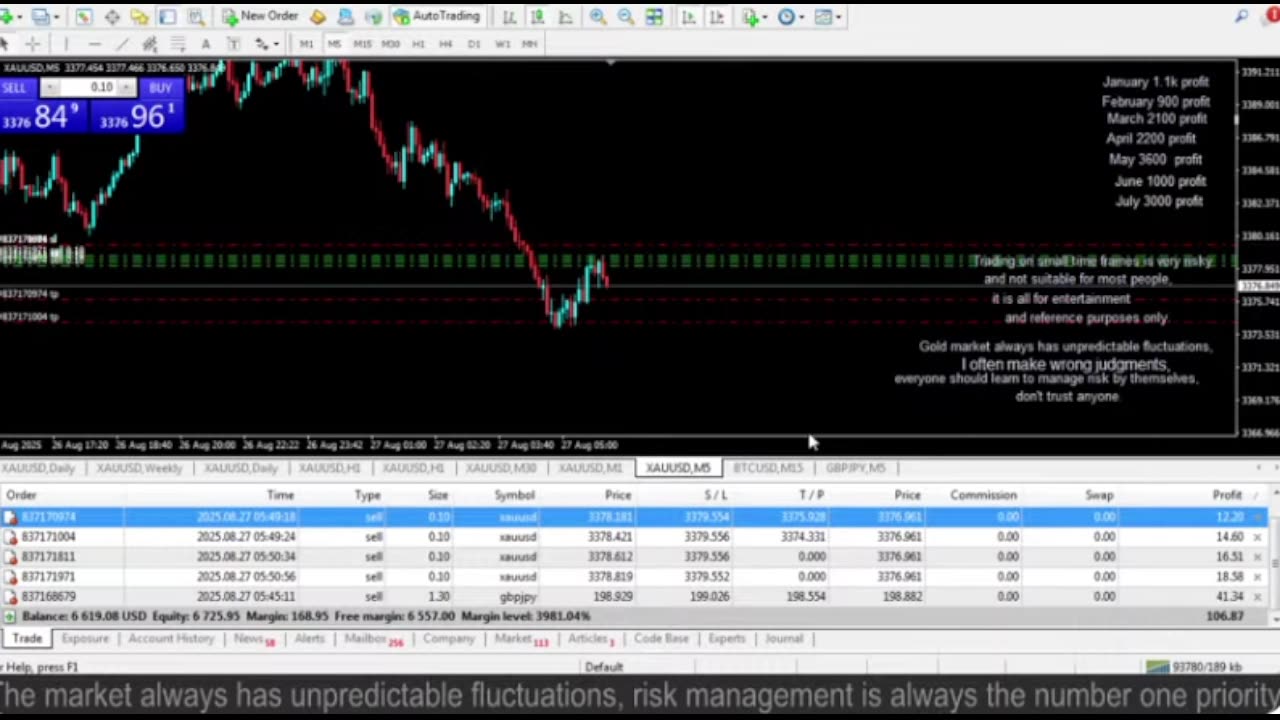1280x720 pixels.
Task: Click the Symbol column header
Action: [x=514, y=495]
